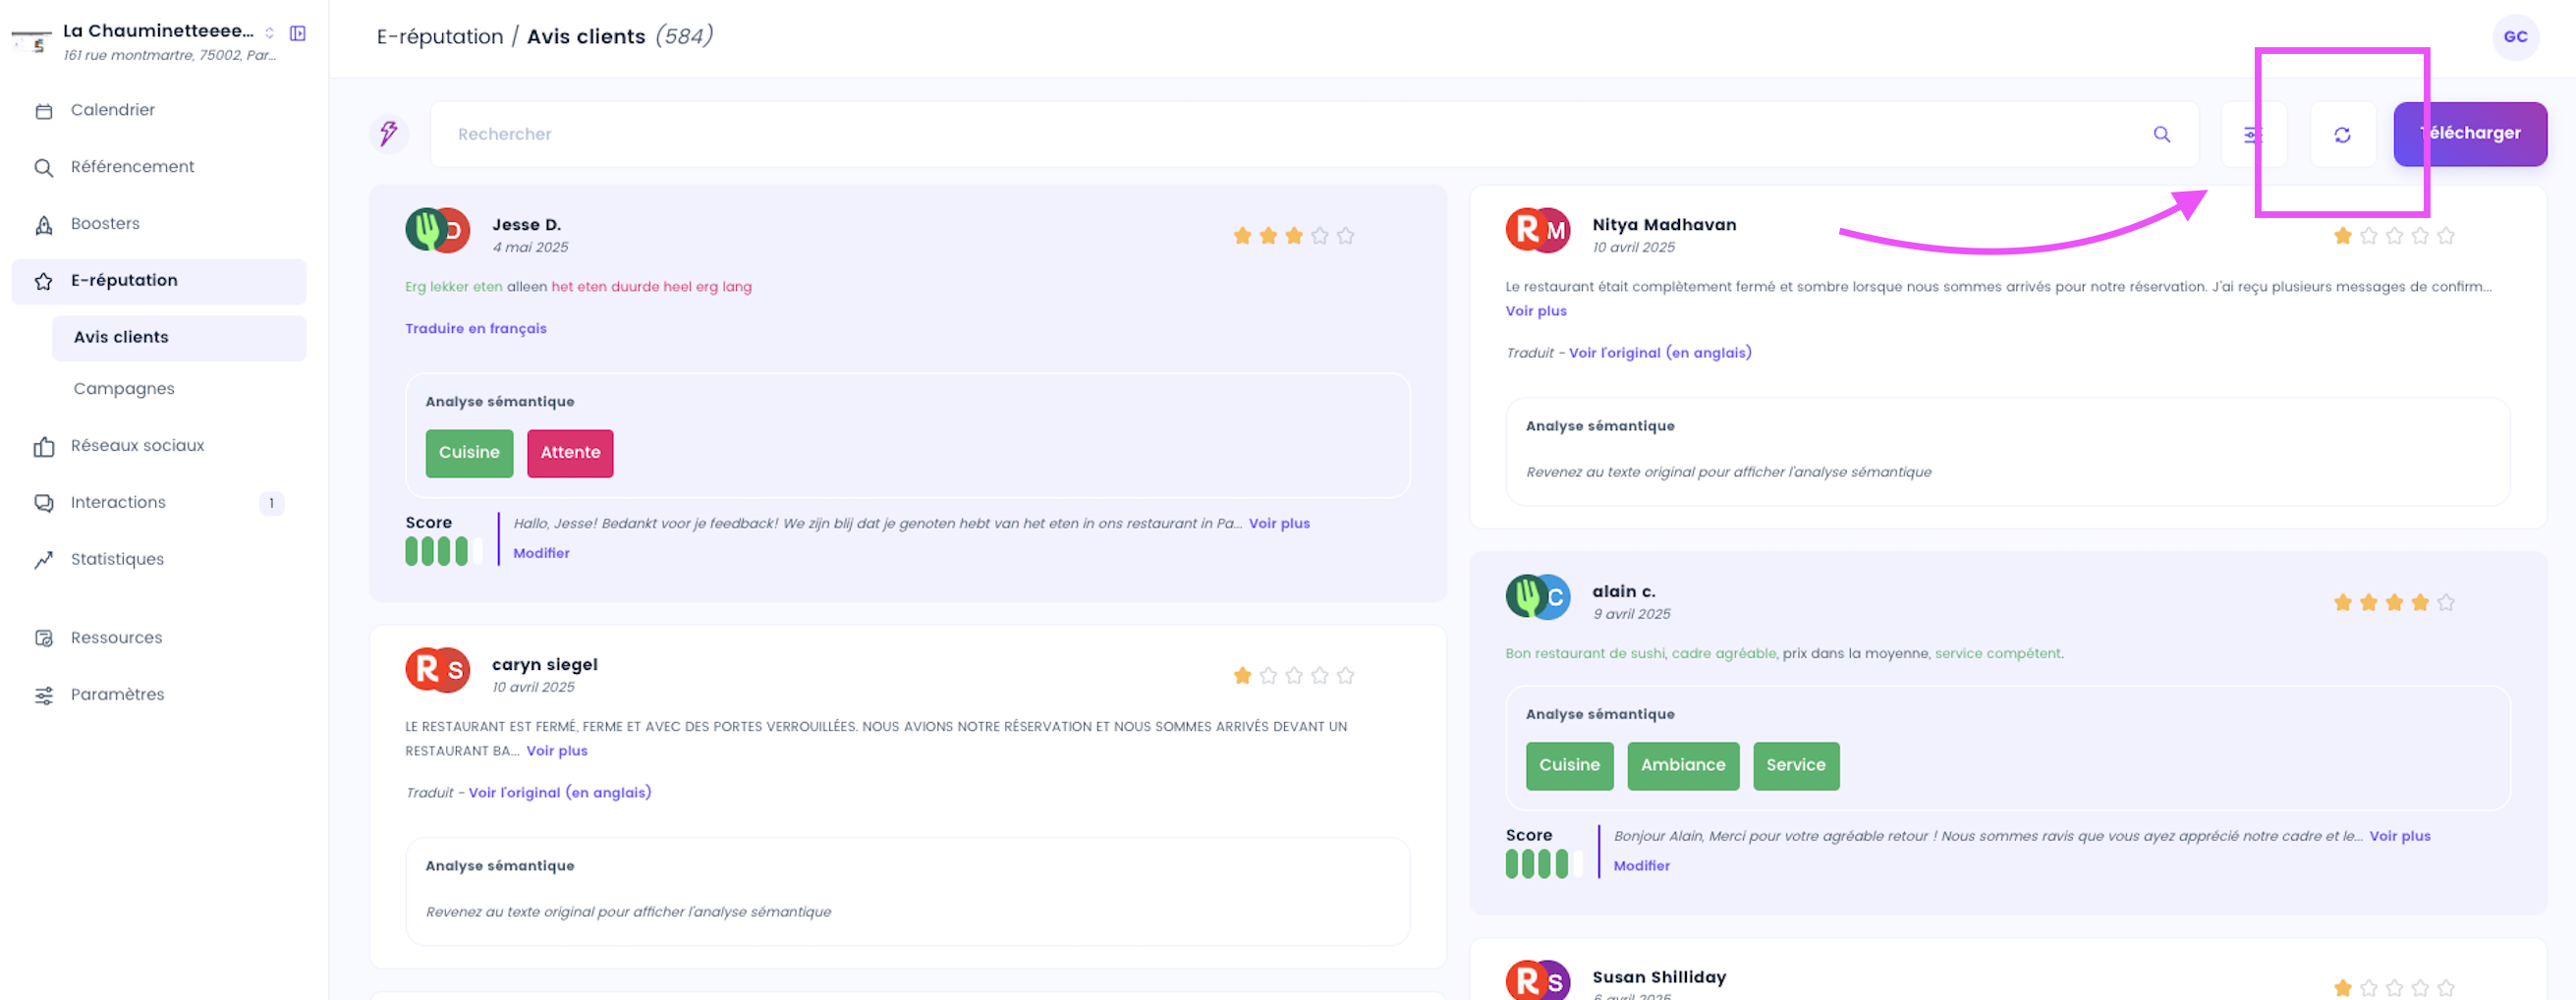Collapse the sidebar panel icon
The width and height of the screenshot is (2576, 1000).
point(298,33)
